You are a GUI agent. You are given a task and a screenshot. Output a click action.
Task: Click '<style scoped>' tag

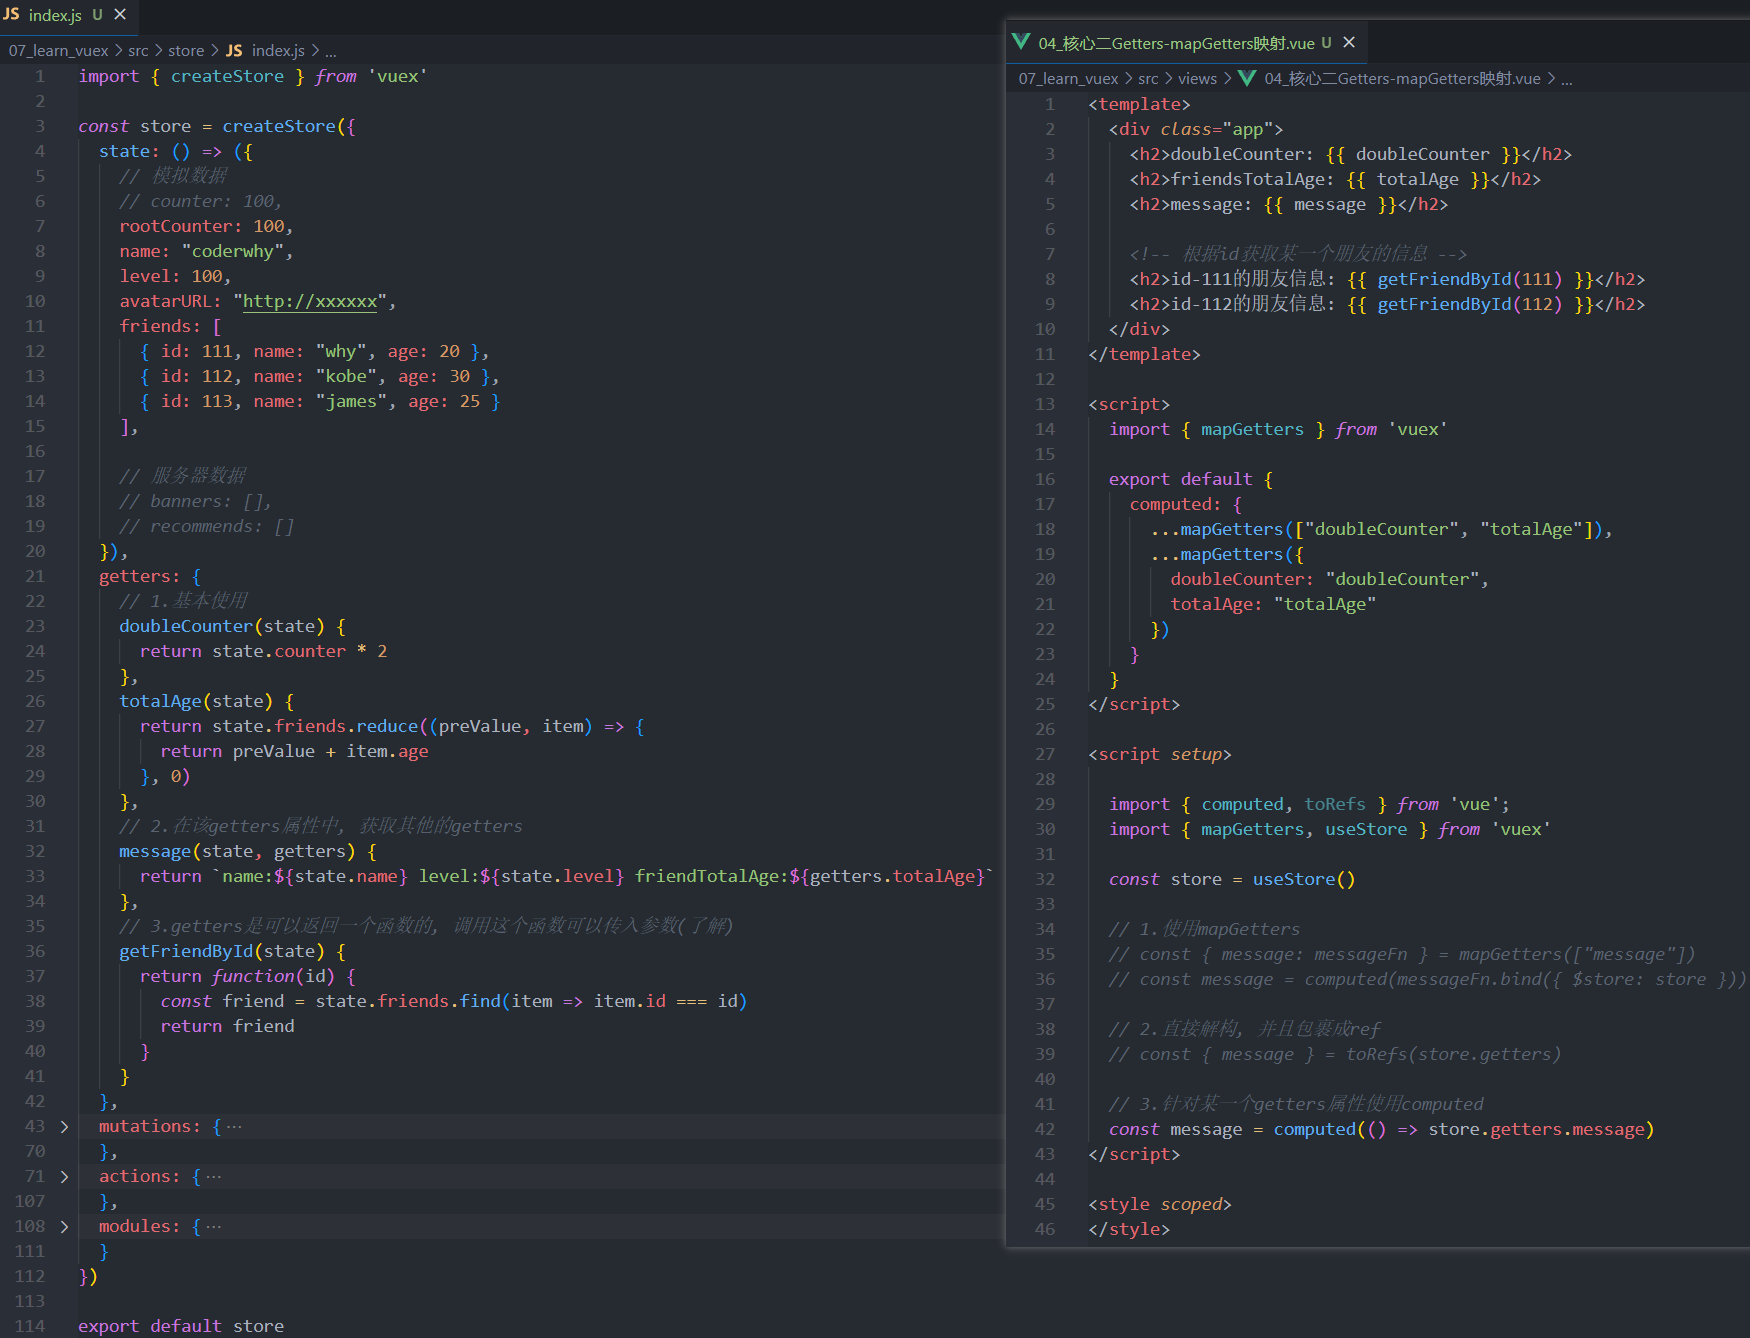click(1160, 1204)
